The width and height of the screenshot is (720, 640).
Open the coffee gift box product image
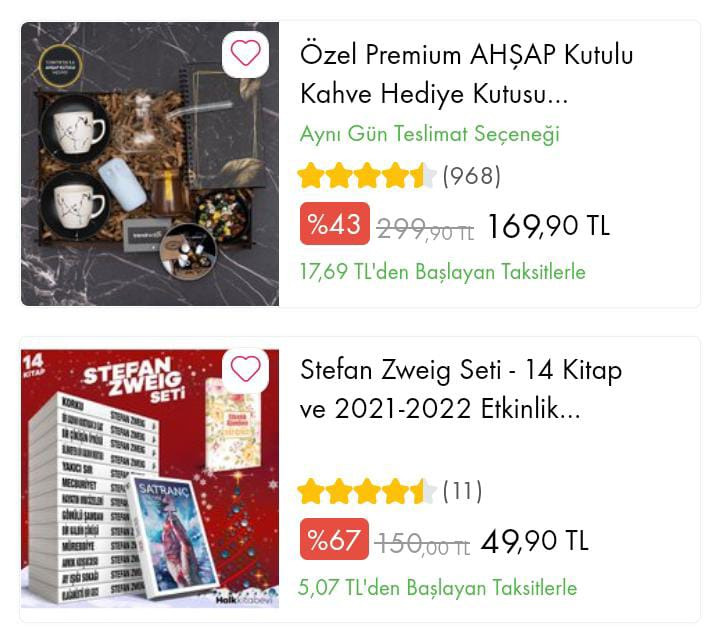coord(150,164)
